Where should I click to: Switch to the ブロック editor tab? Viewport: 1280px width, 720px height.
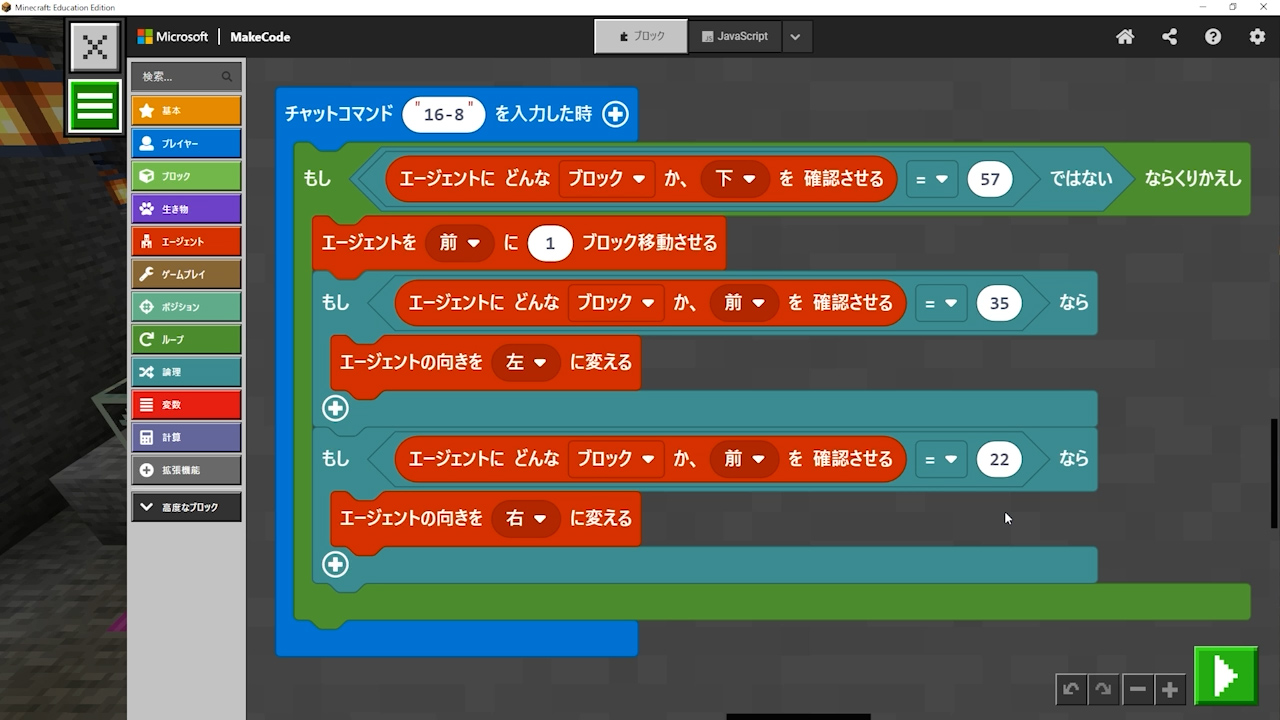(x=641, y=37)
